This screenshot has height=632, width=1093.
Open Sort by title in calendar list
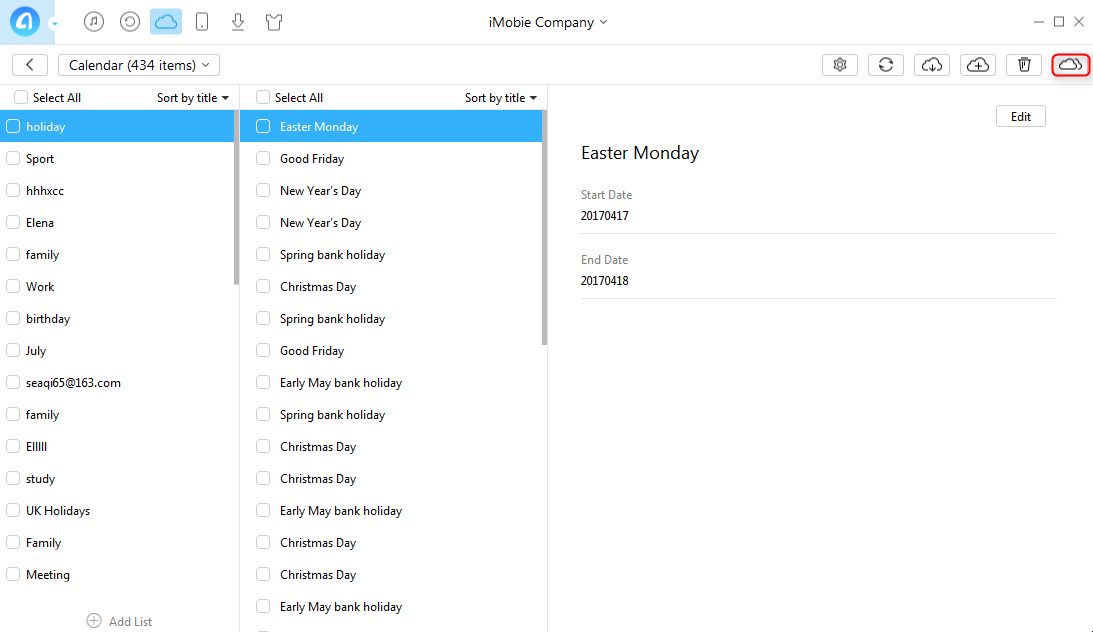192,98
